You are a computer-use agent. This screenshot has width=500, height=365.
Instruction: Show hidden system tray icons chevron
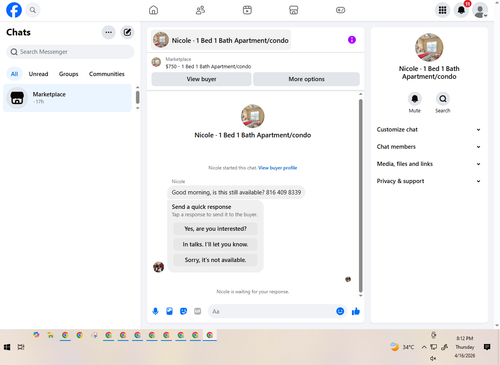(x=424, y=347)
